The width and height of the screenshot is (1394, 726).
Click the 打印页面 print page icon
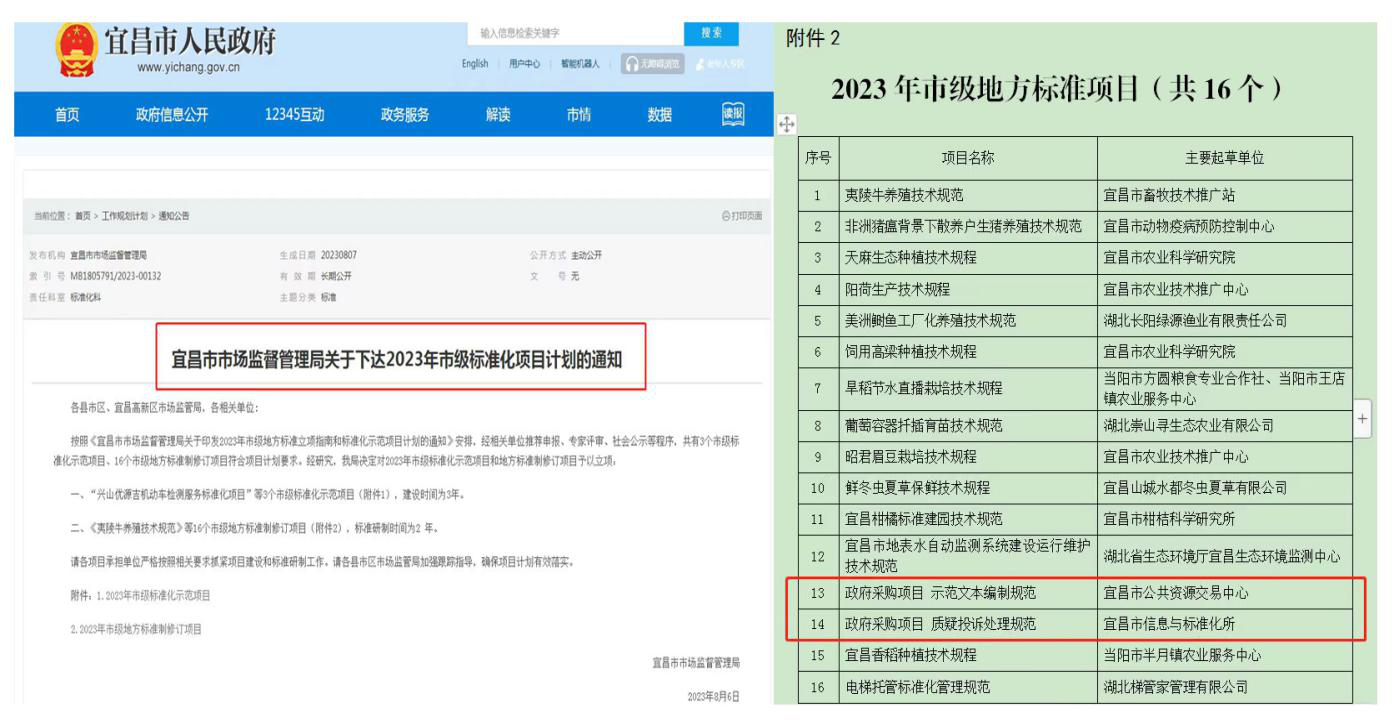pyautogui.click(x=741, y=216)
